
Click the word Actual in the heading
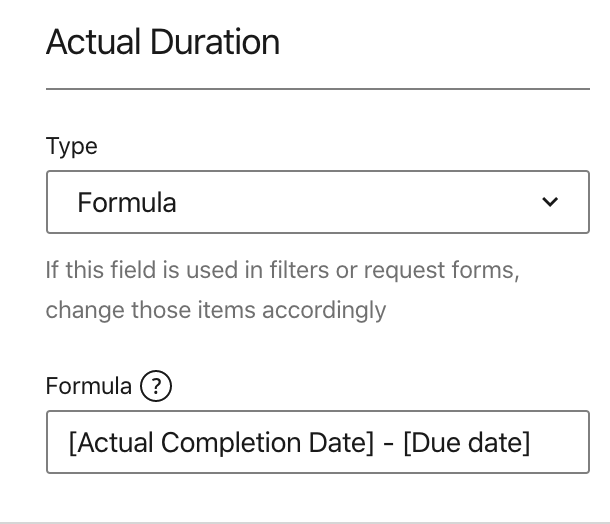pos(94,43)
